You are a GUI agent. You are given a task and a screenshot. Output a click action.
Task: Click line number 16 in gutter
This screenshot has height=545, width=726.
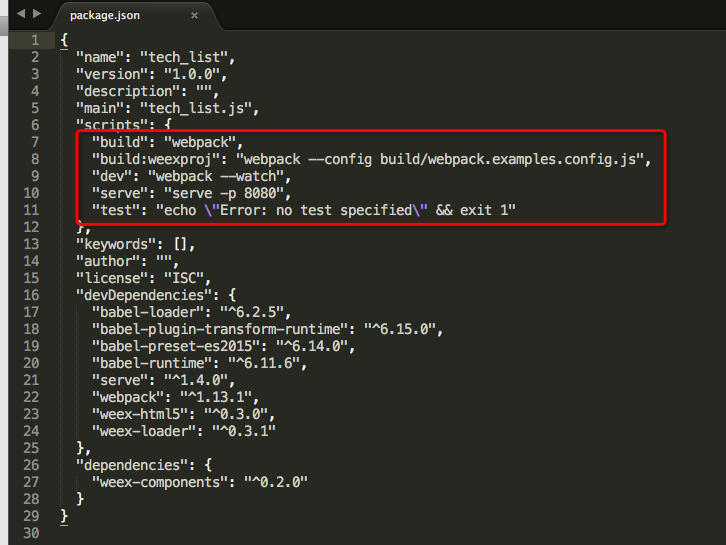31,295
